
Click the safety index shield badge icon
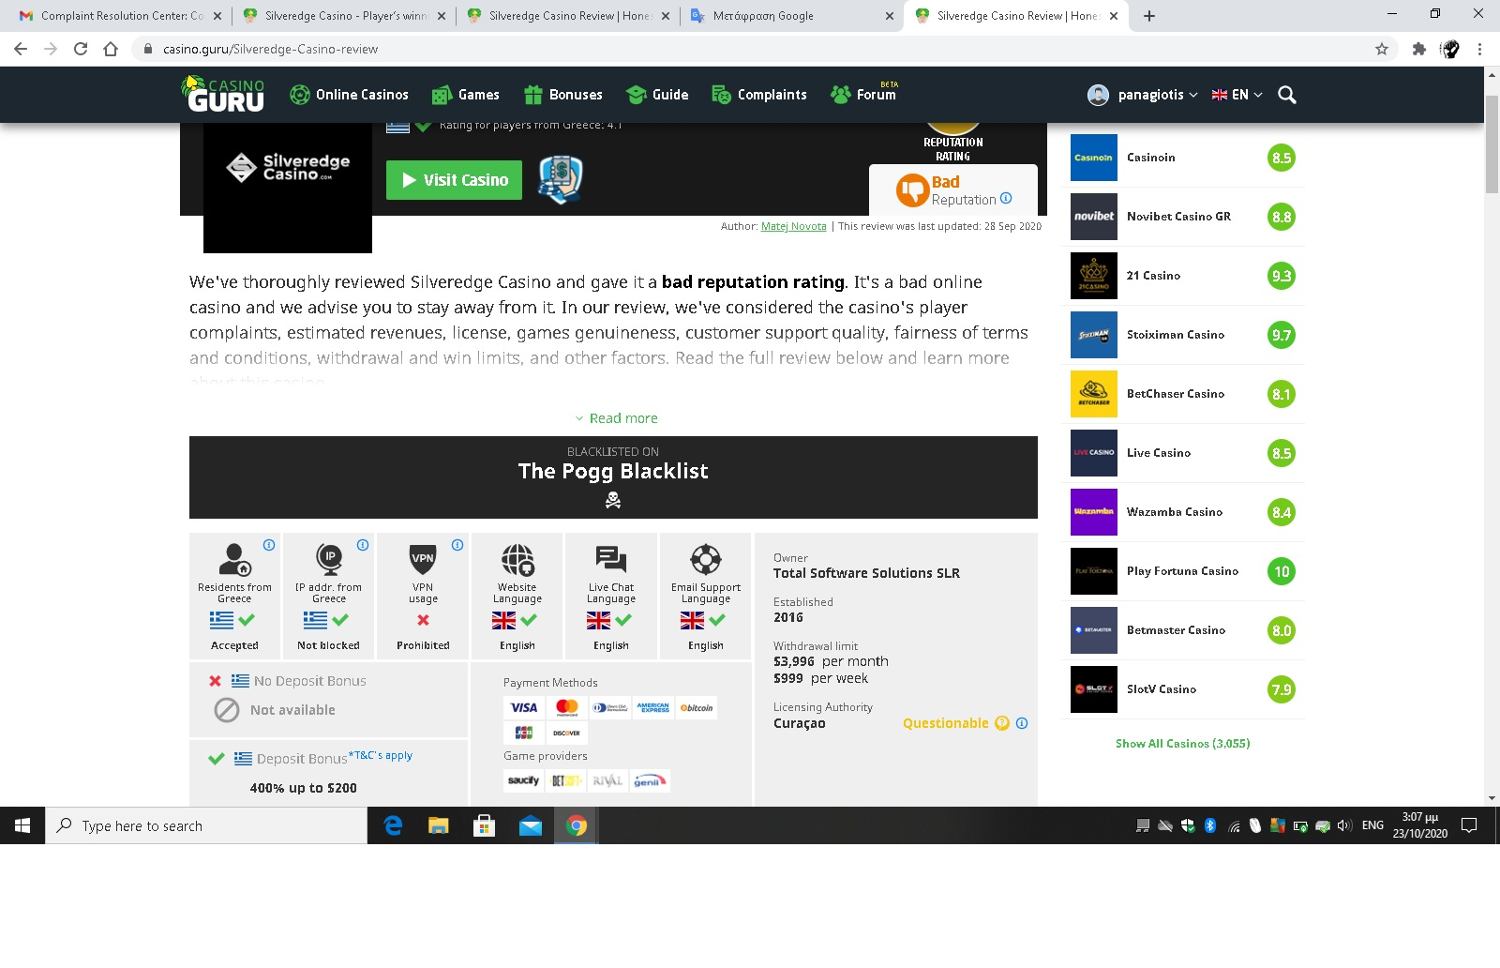tap(560, 180)
